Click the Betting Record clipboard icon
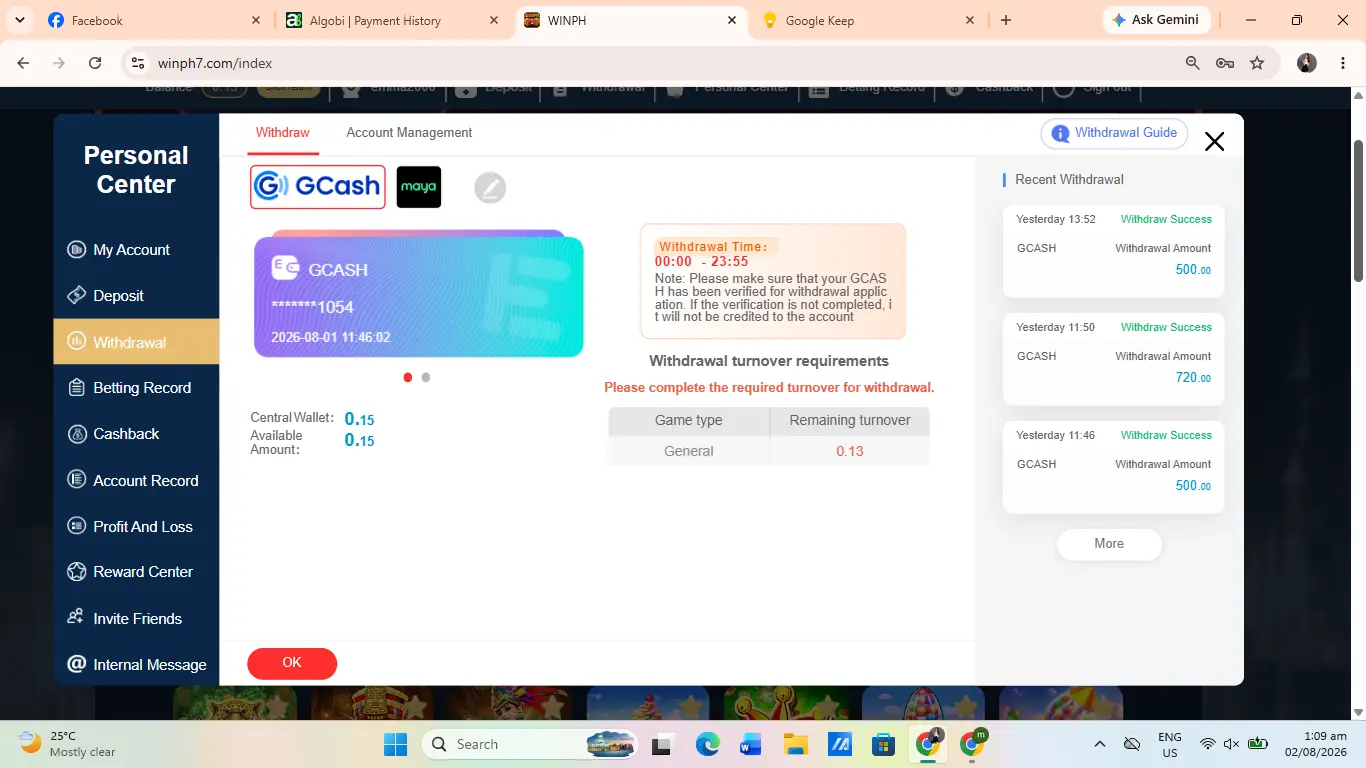This screenshot has width=1366, height=768. click(76, 388)
